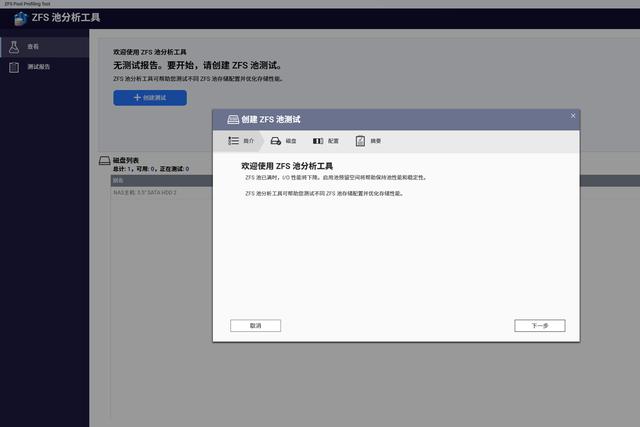Screen dimensions: 640x427
Task: Click the drive icon in the dialog title bar
Action: coord(233,119)
